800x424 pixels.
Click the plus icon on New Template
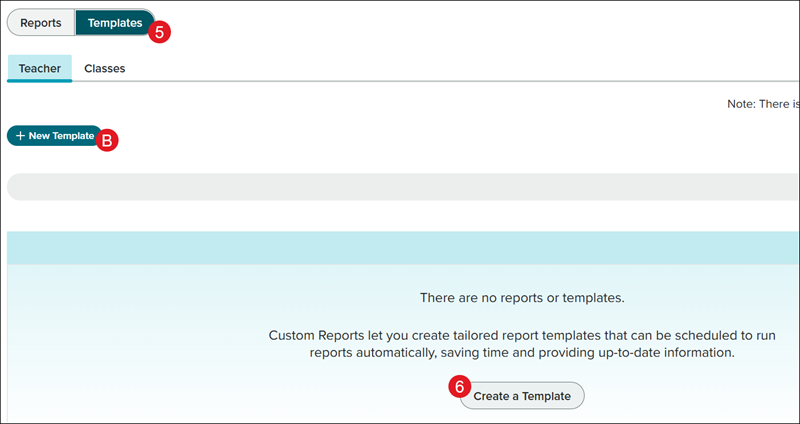(20, 136)
